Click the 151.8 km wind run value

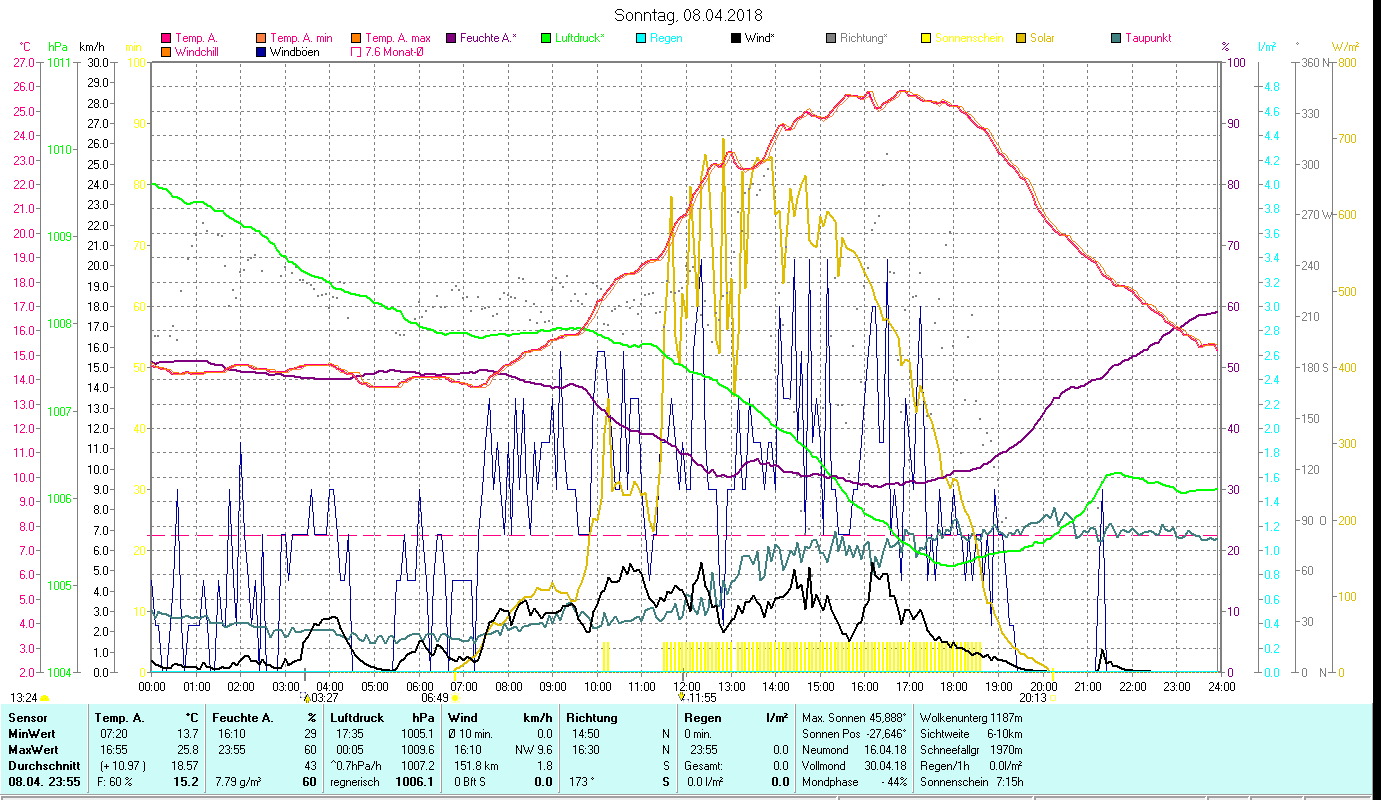click(475, 766)
